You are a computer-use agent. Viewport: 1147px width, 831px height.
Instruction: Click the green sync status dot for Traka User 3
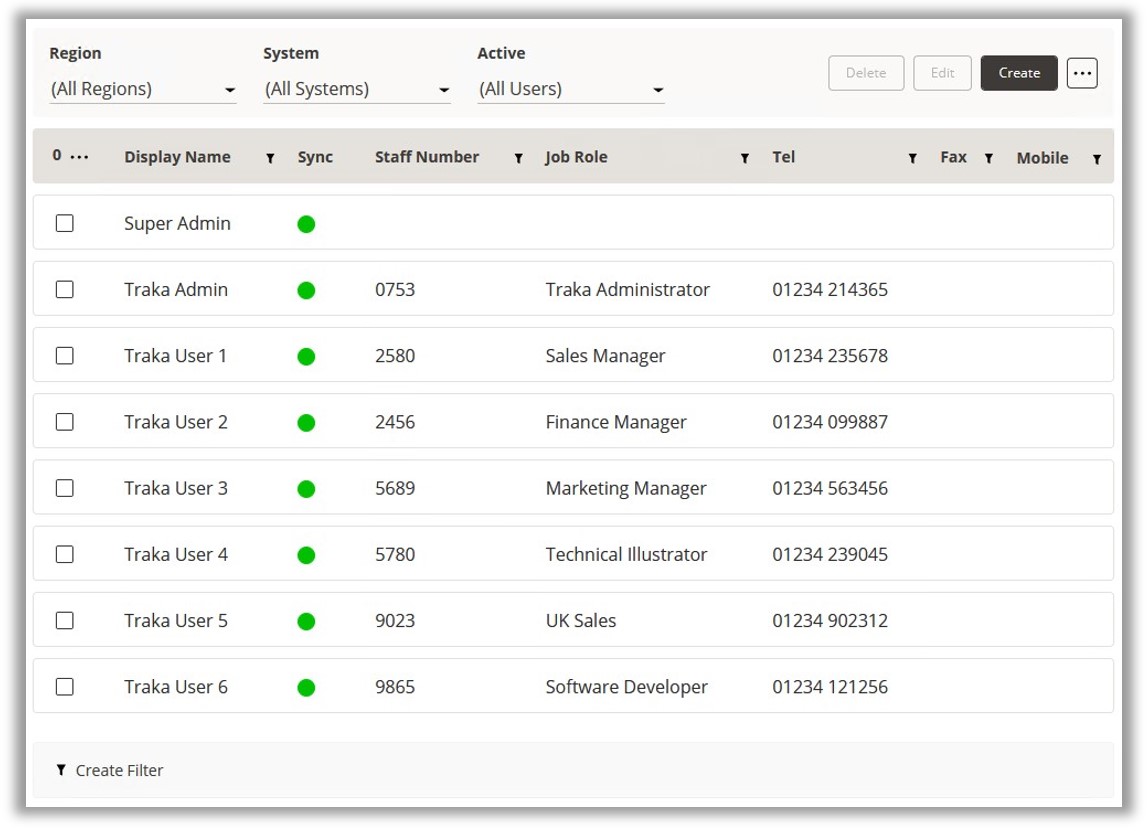(306, 489)
